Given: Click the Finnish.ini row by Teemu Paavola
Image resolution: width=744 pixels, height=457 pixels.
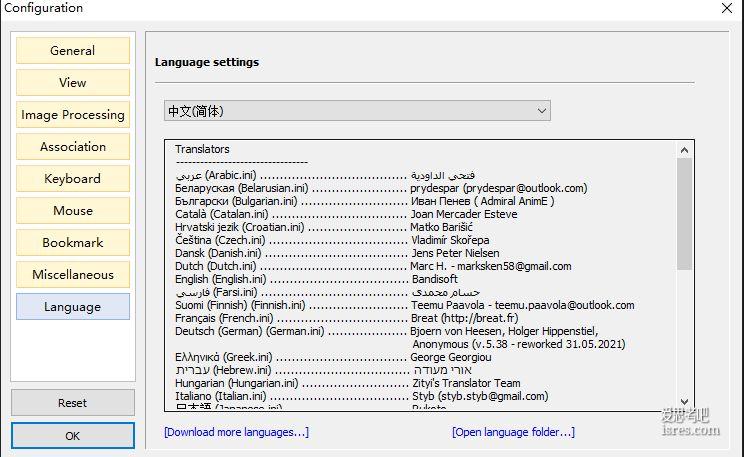Looking at the screenshot, I should coord(405,305).
